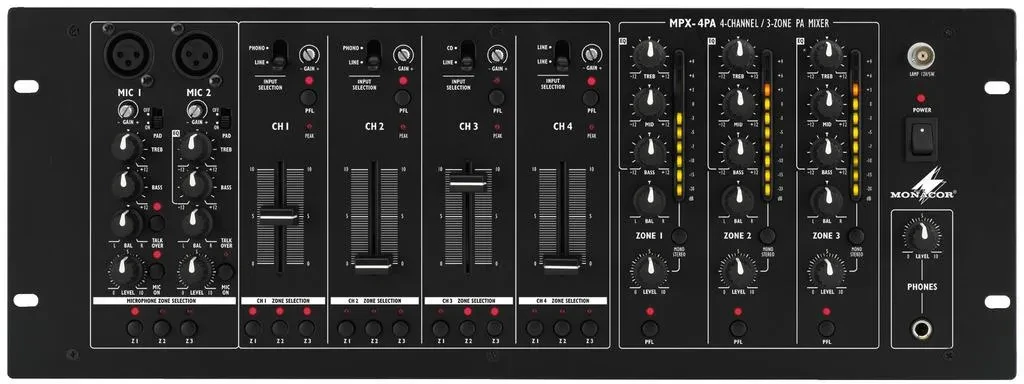This screenshot has width=1024, height=384.
Task: Click the PHONES LEVEL knob
Action: tap(921, 234)
